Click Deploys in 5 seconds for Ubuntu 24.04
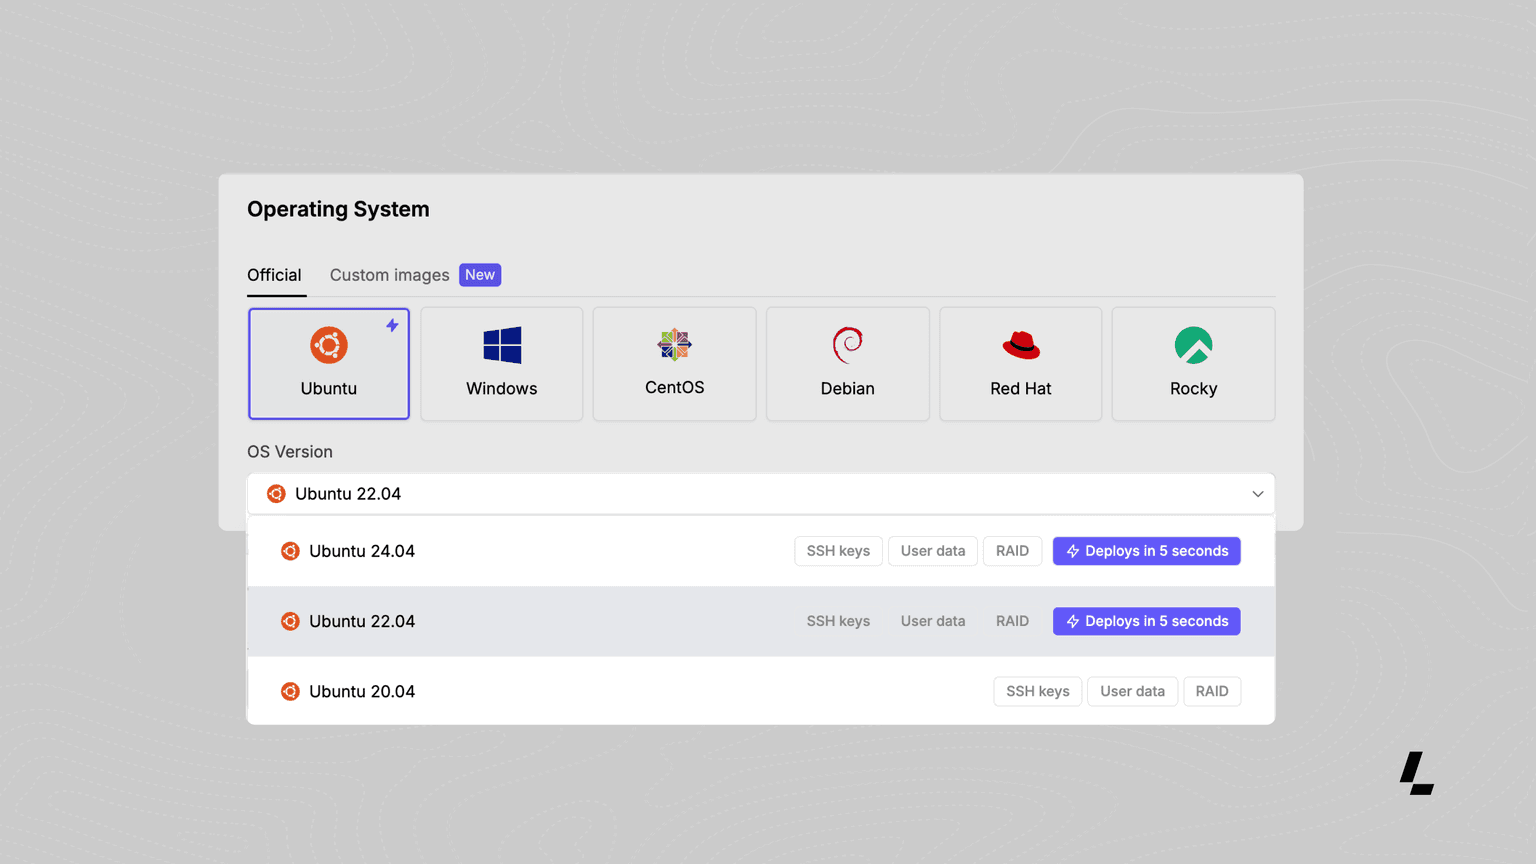Screen dimensions: 1536x864 pyautogui.click(x=1146, y=551)
